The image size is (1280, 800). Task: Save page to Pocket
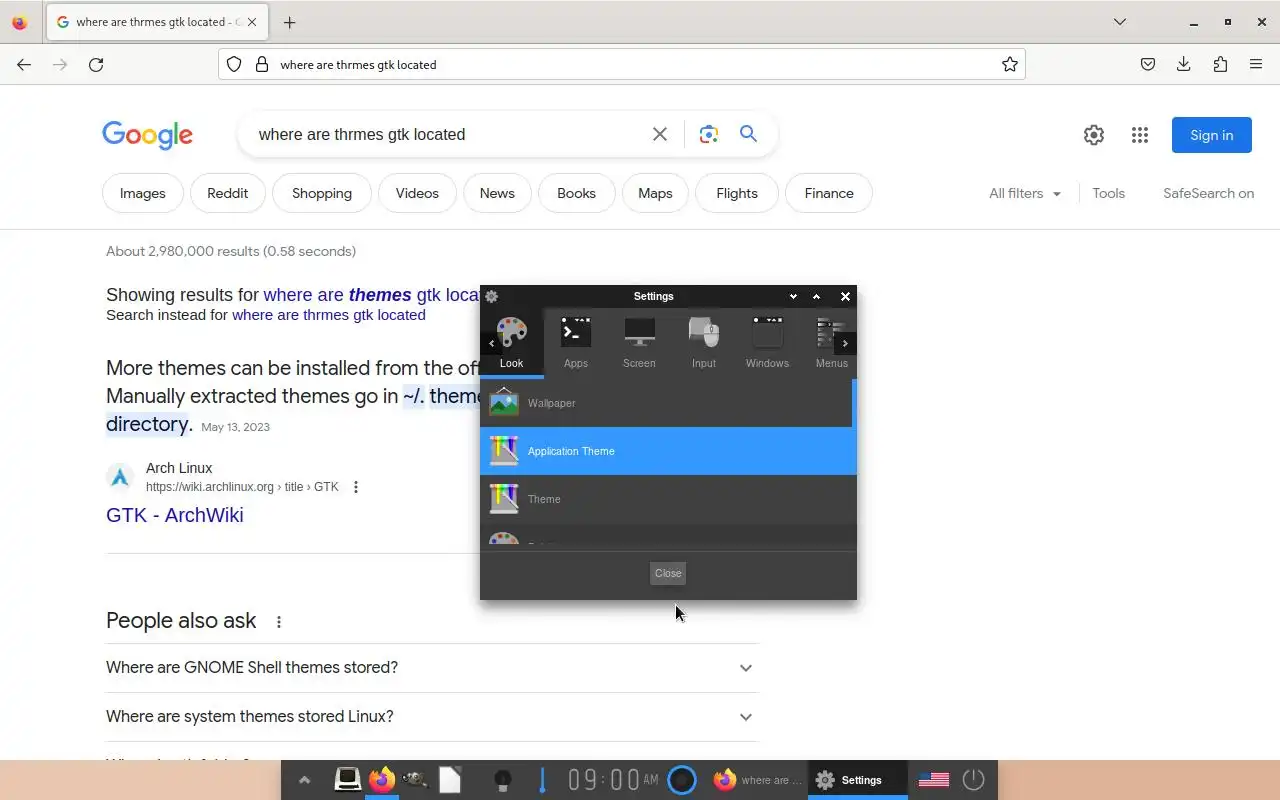(1148, 64)
